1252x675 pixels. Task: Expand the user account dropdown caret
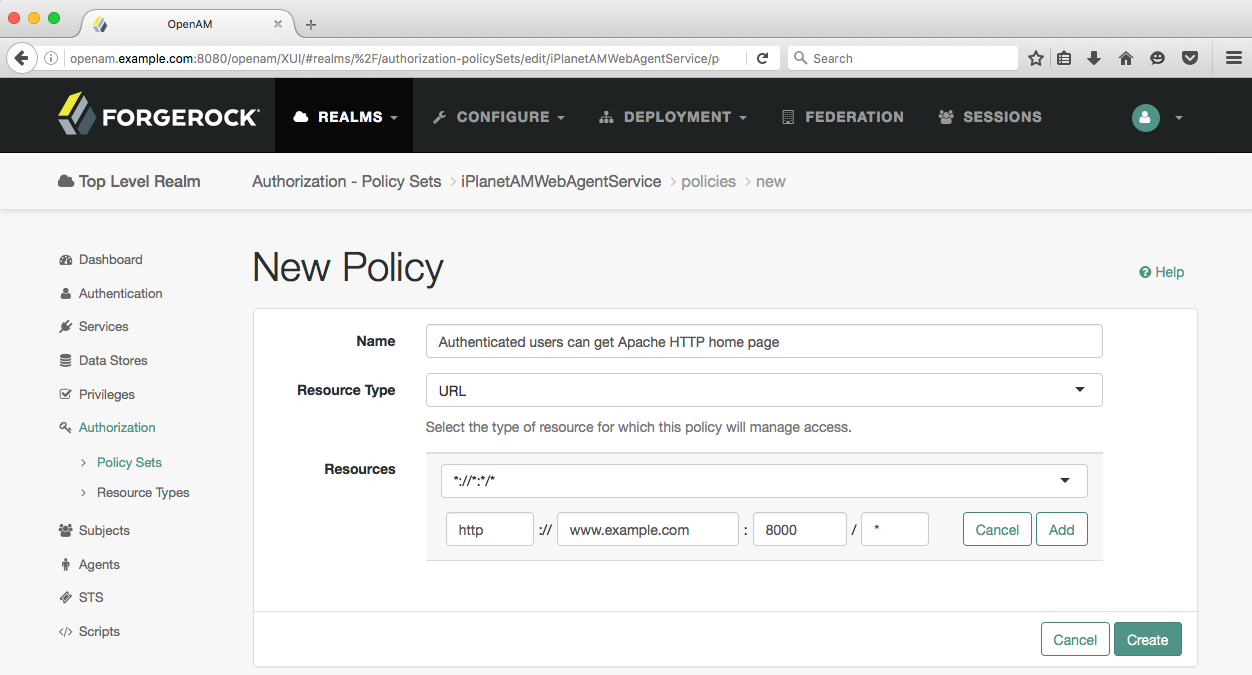pos(1179,118)
